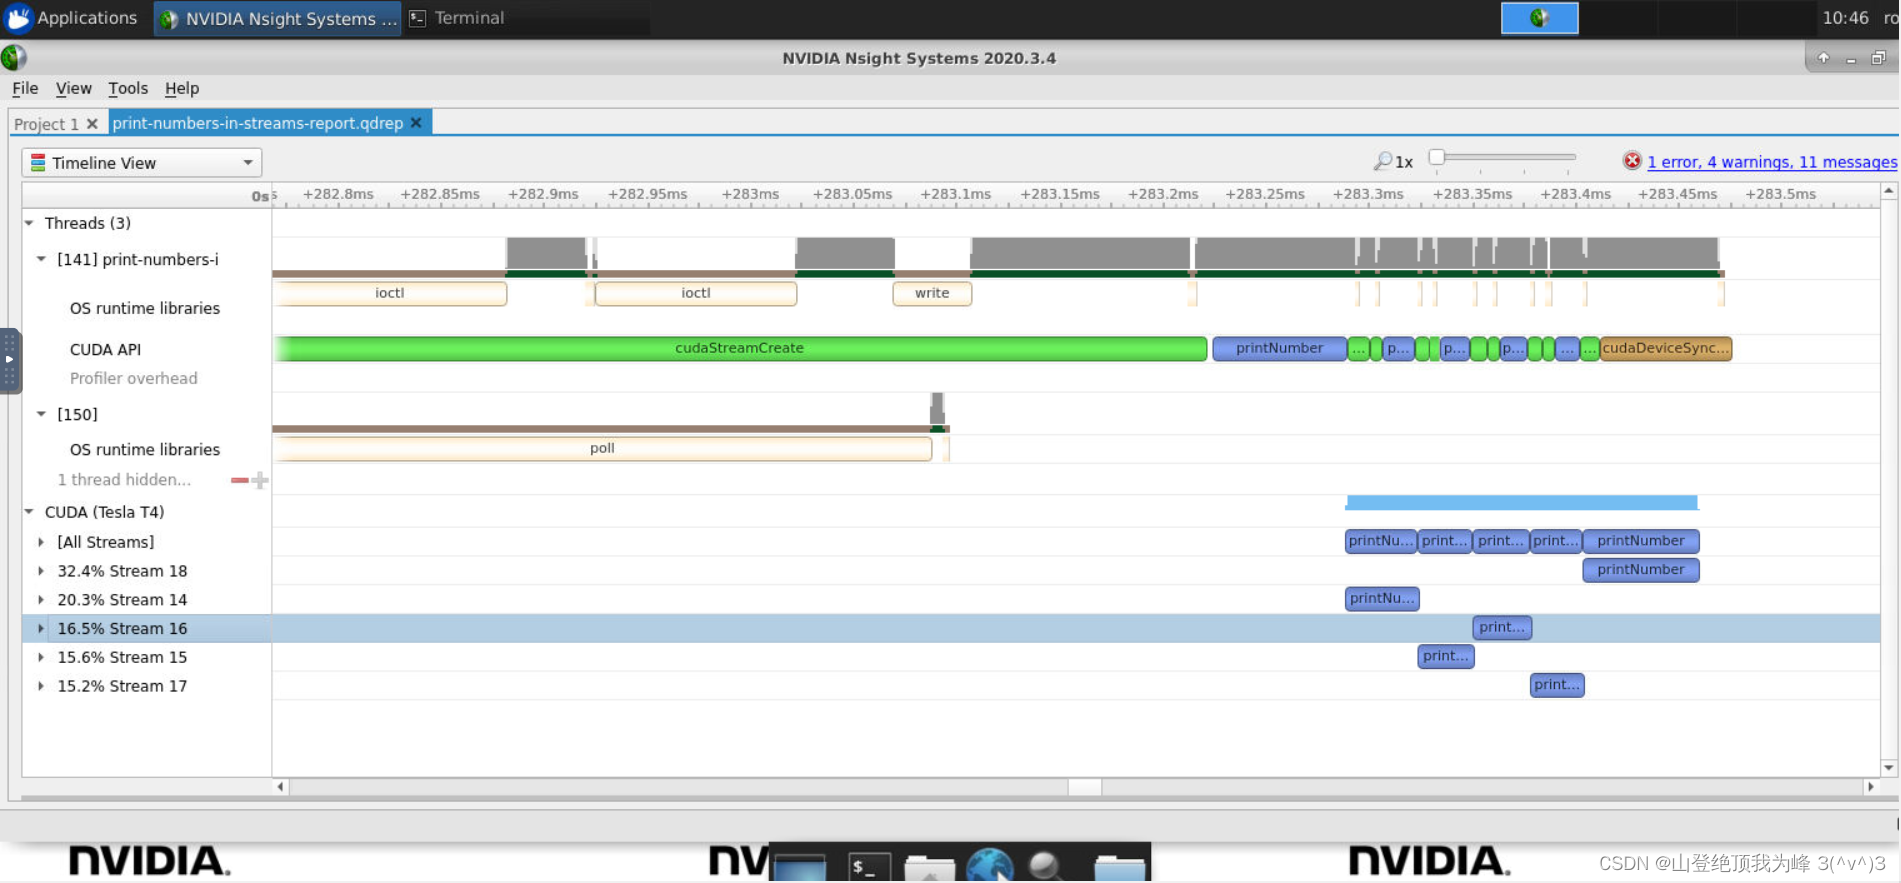The image size is (1901, 883).
Task: Click the red error icon beside messages link
Action: (1632, 161)
